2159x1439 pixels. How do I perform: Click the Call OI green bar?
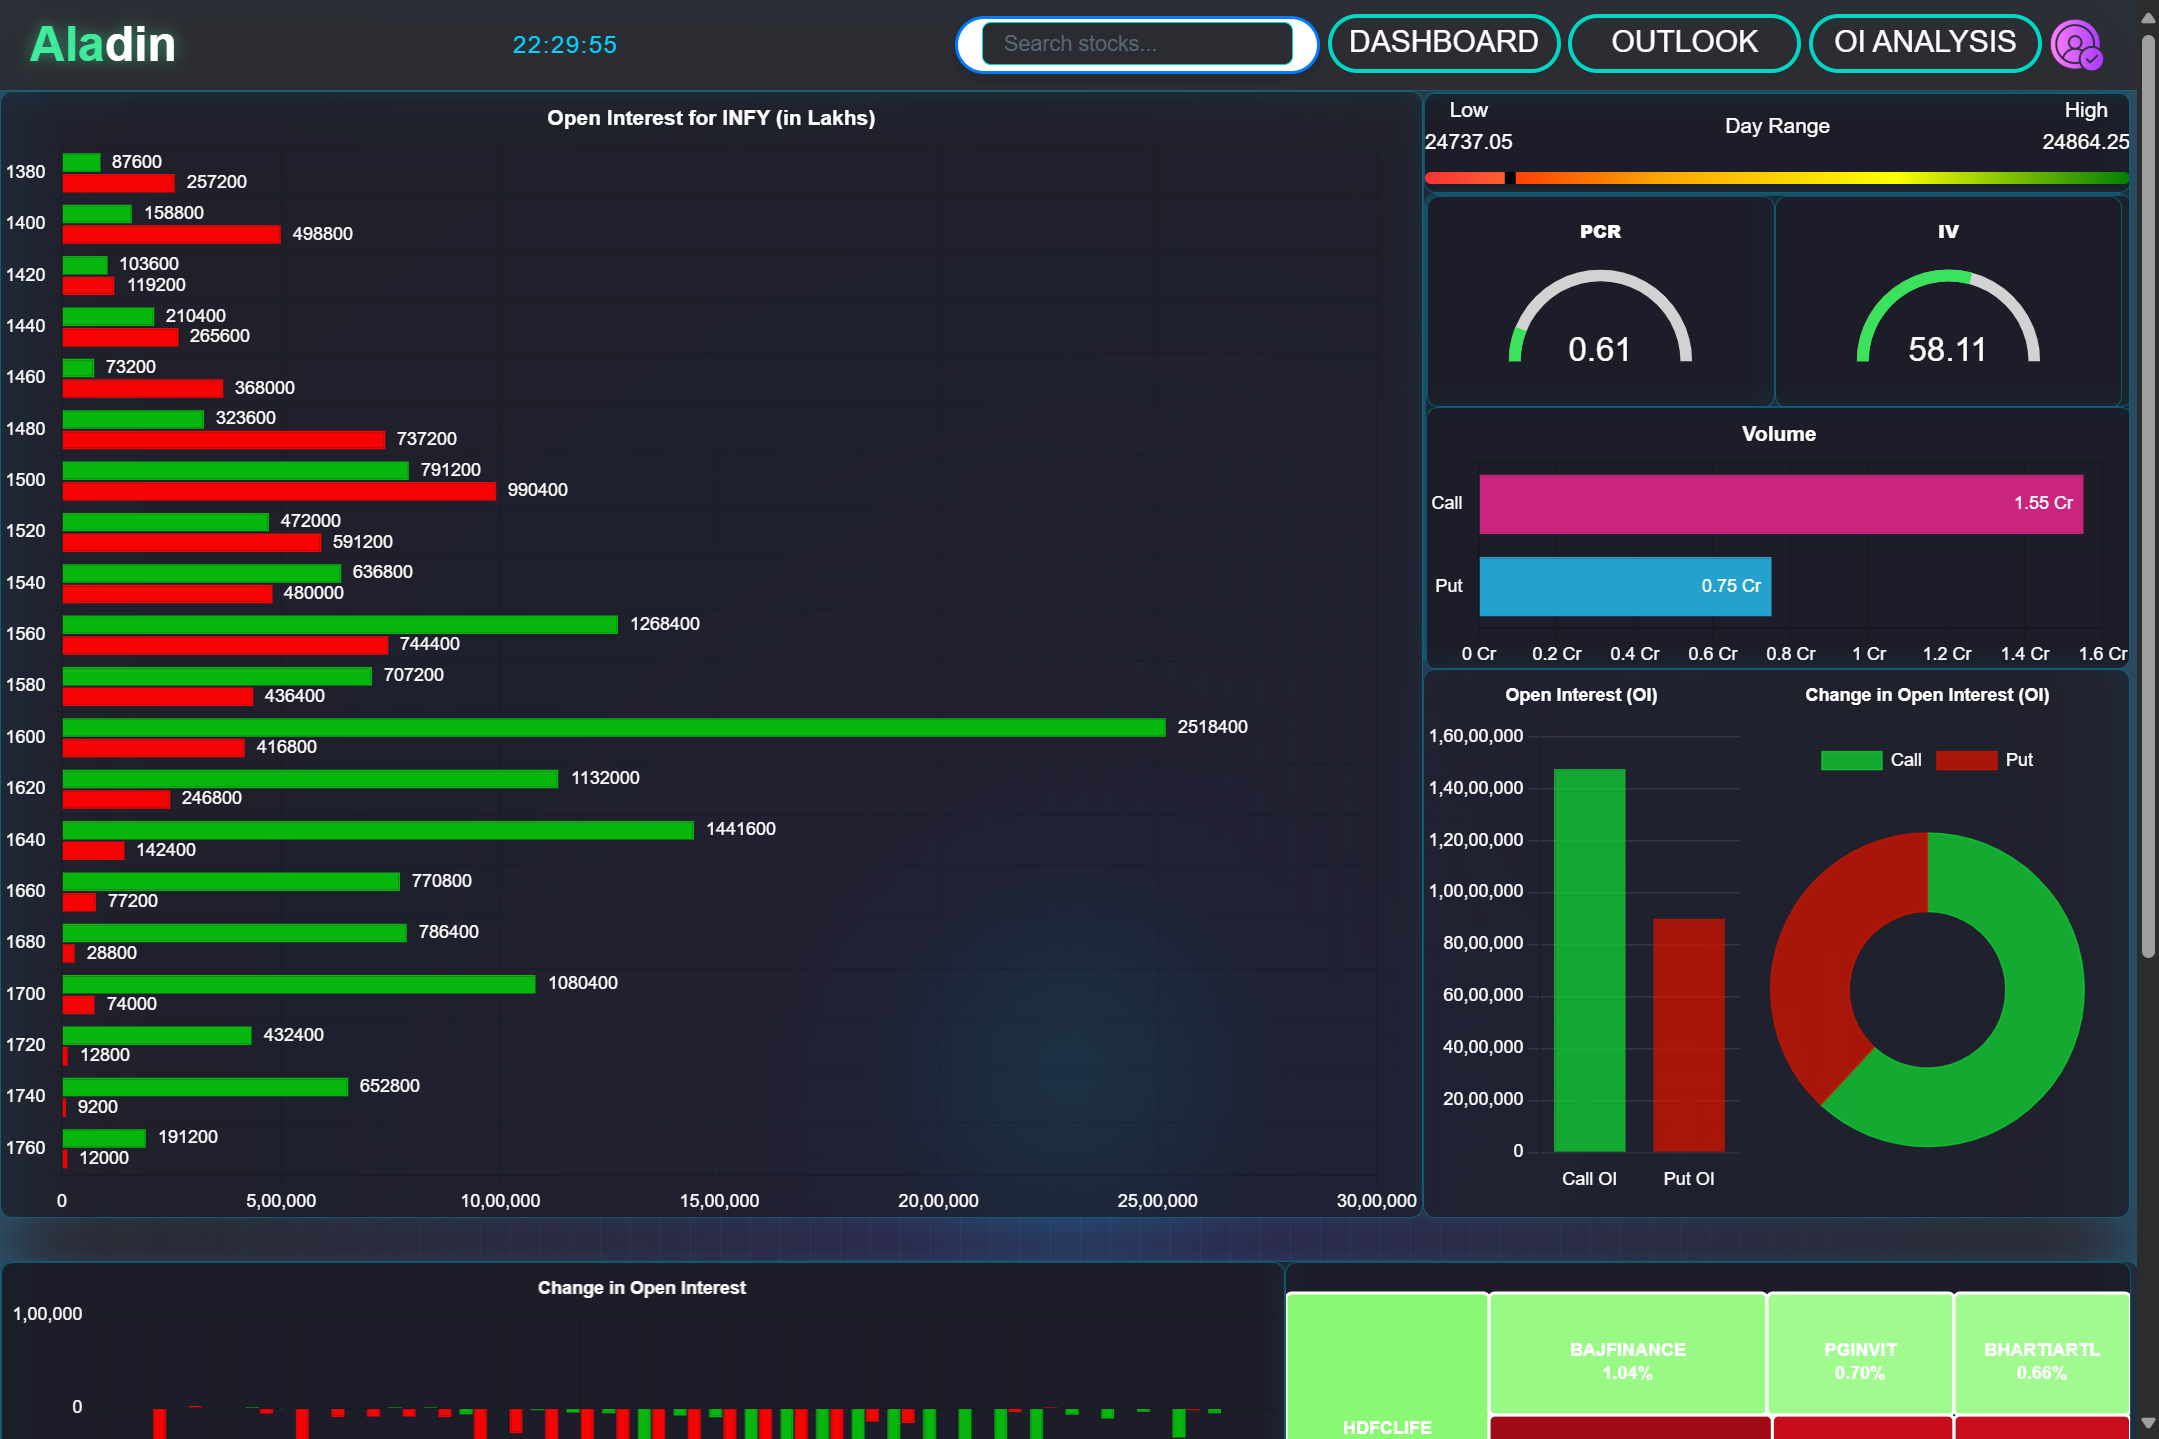pos(1589,960)
